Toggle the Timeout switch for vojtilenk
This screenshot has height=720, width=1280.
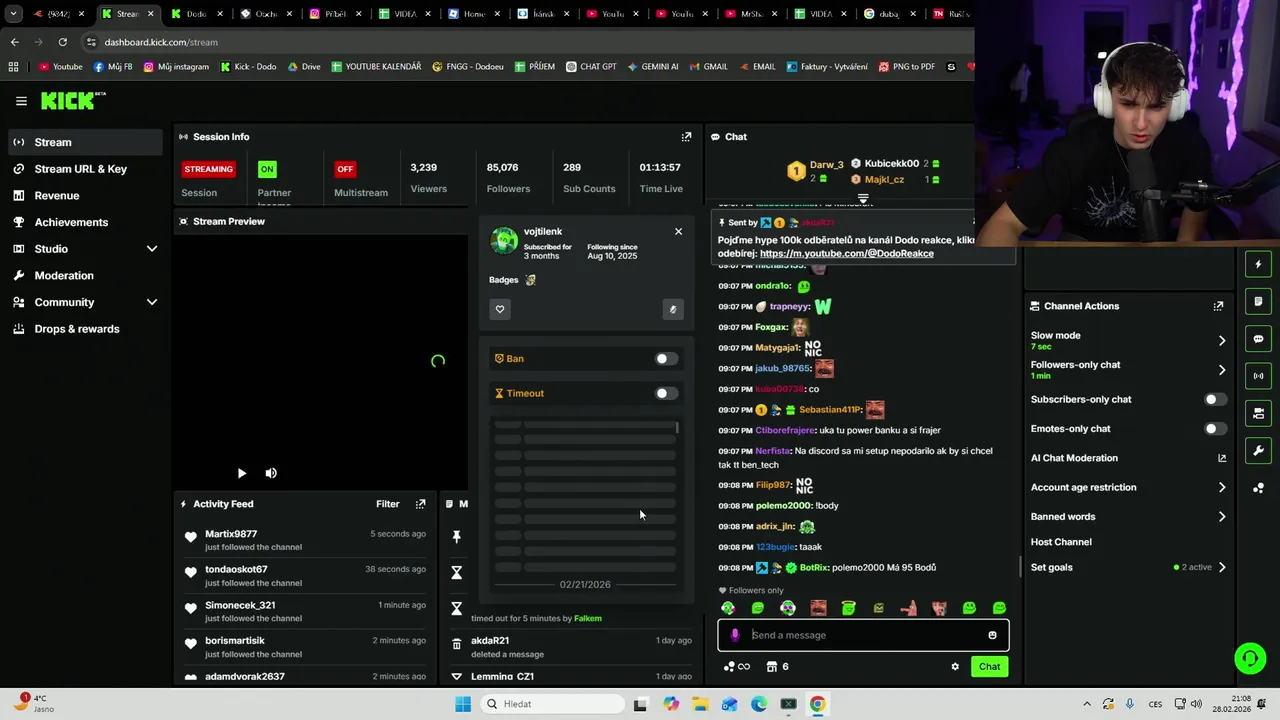(666, 394)
